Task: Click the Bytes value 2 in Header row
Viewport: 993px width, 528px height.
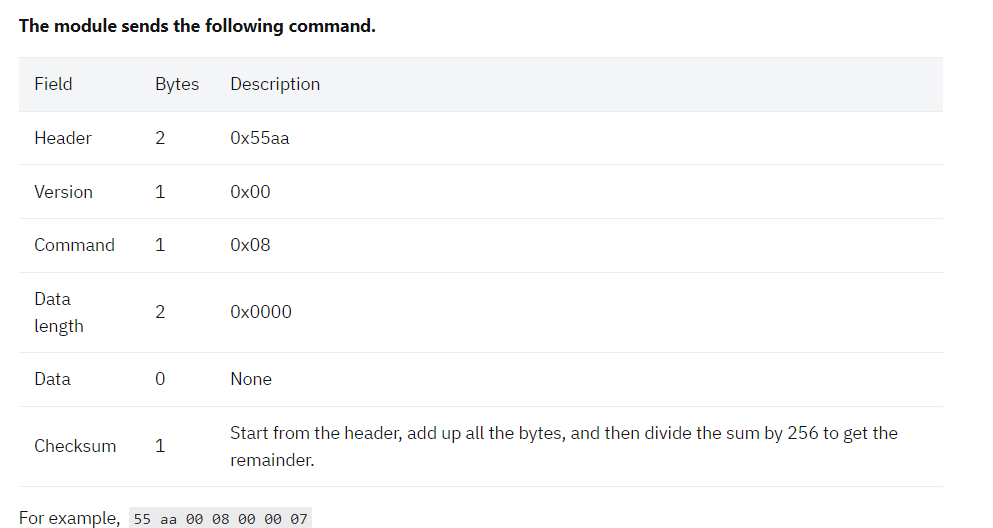Action: [x=160, y=138]
